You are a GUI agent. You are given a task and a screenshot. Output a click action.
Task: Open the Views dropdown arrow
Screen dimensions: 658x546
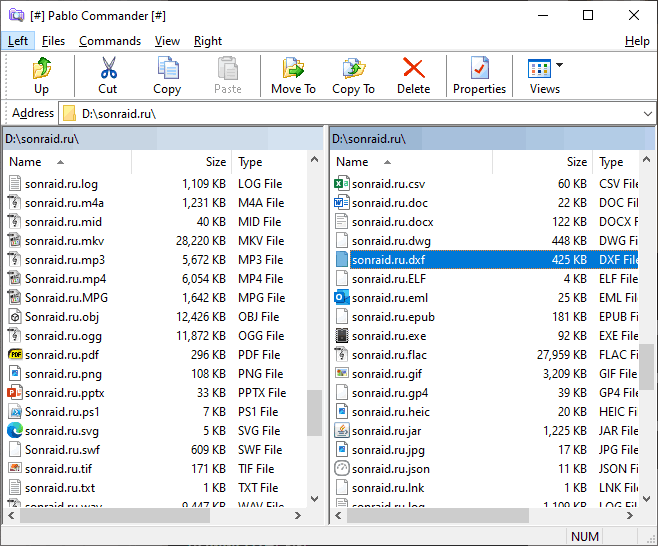pos(559,65)
